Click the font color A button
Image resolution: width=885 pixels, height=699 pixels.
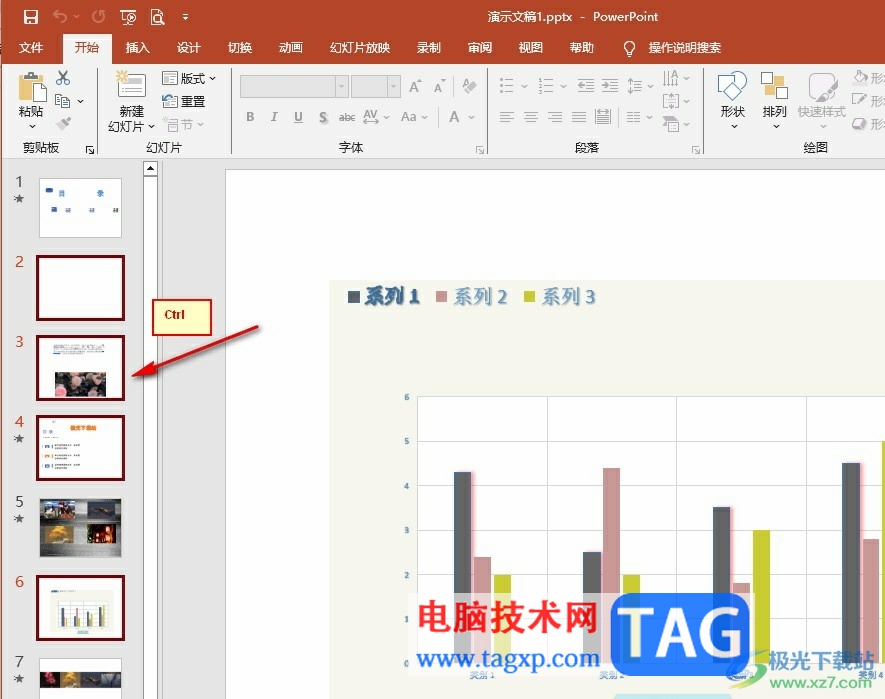(454, 117)
